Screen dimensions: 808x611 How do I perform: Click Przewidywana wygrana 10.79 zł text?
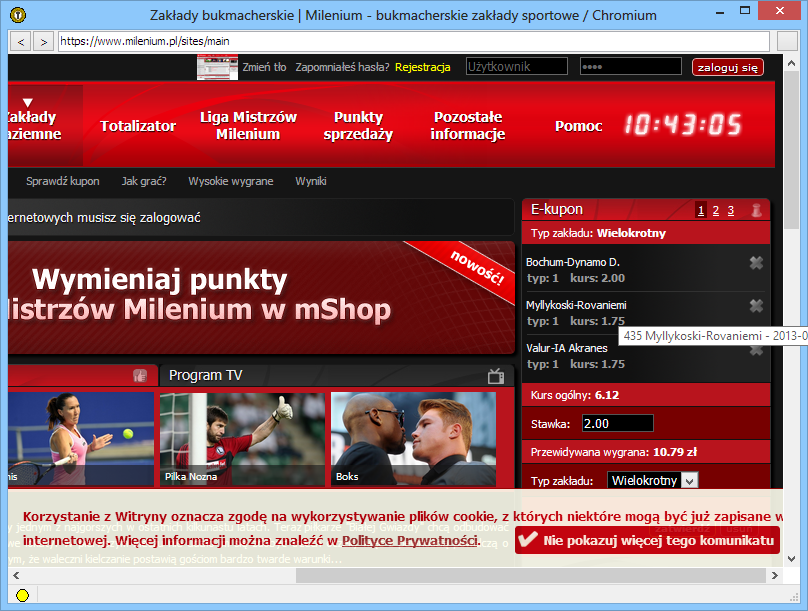[x=614, y=452]
